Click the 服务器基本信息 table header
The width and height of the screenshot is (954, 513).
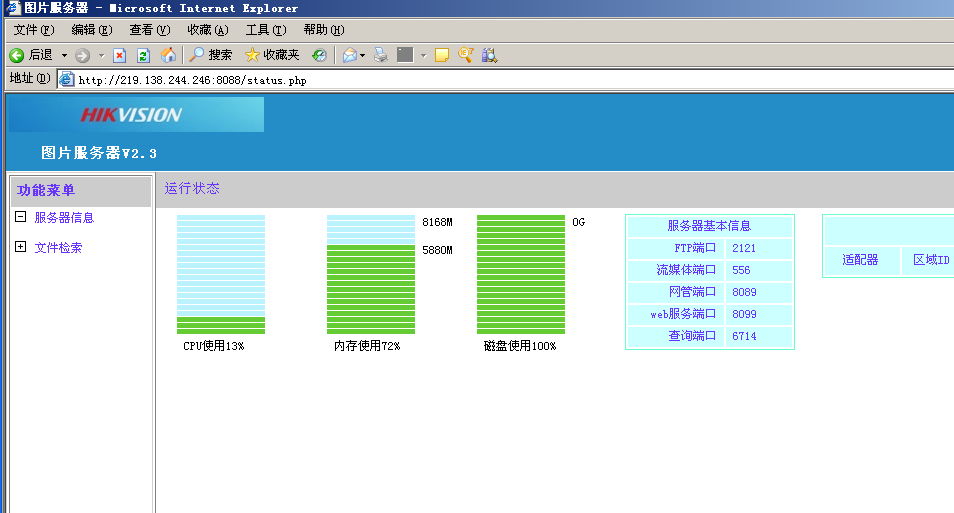(710, 226)
